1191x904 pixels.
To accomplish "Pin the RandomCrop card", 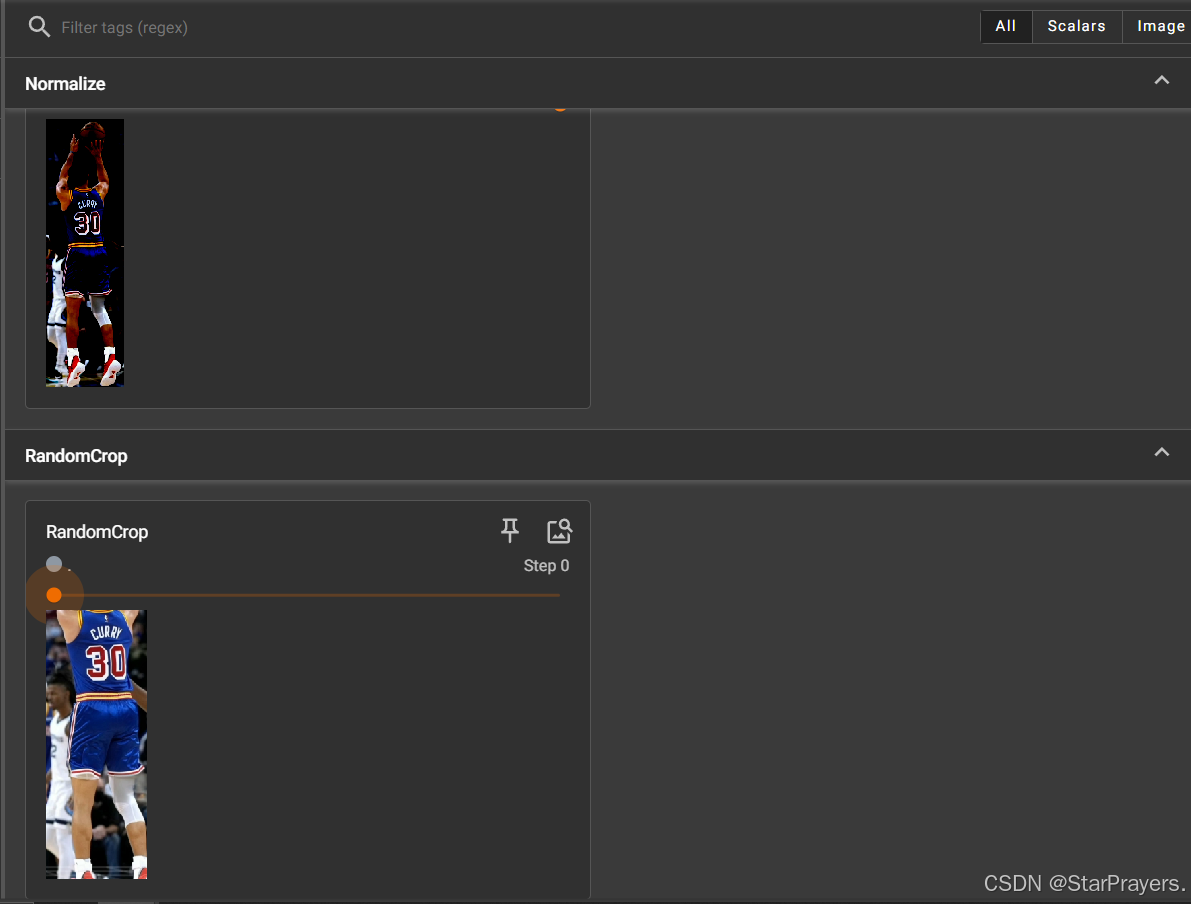I will pos(510,530).
